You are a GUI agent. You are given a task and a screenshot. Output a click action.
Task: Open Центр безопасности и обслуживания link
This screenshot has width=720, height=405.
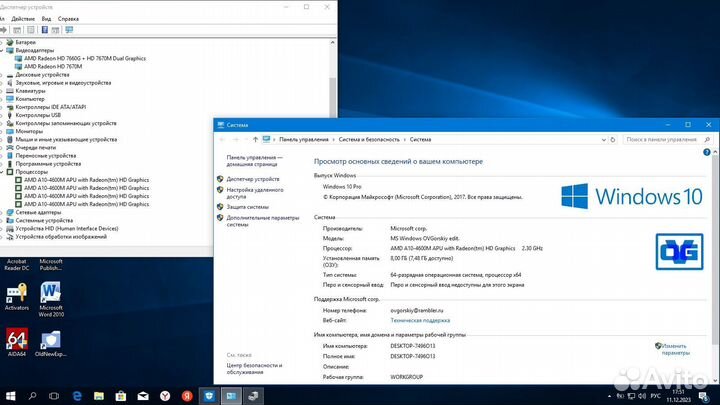pos(254,369)
